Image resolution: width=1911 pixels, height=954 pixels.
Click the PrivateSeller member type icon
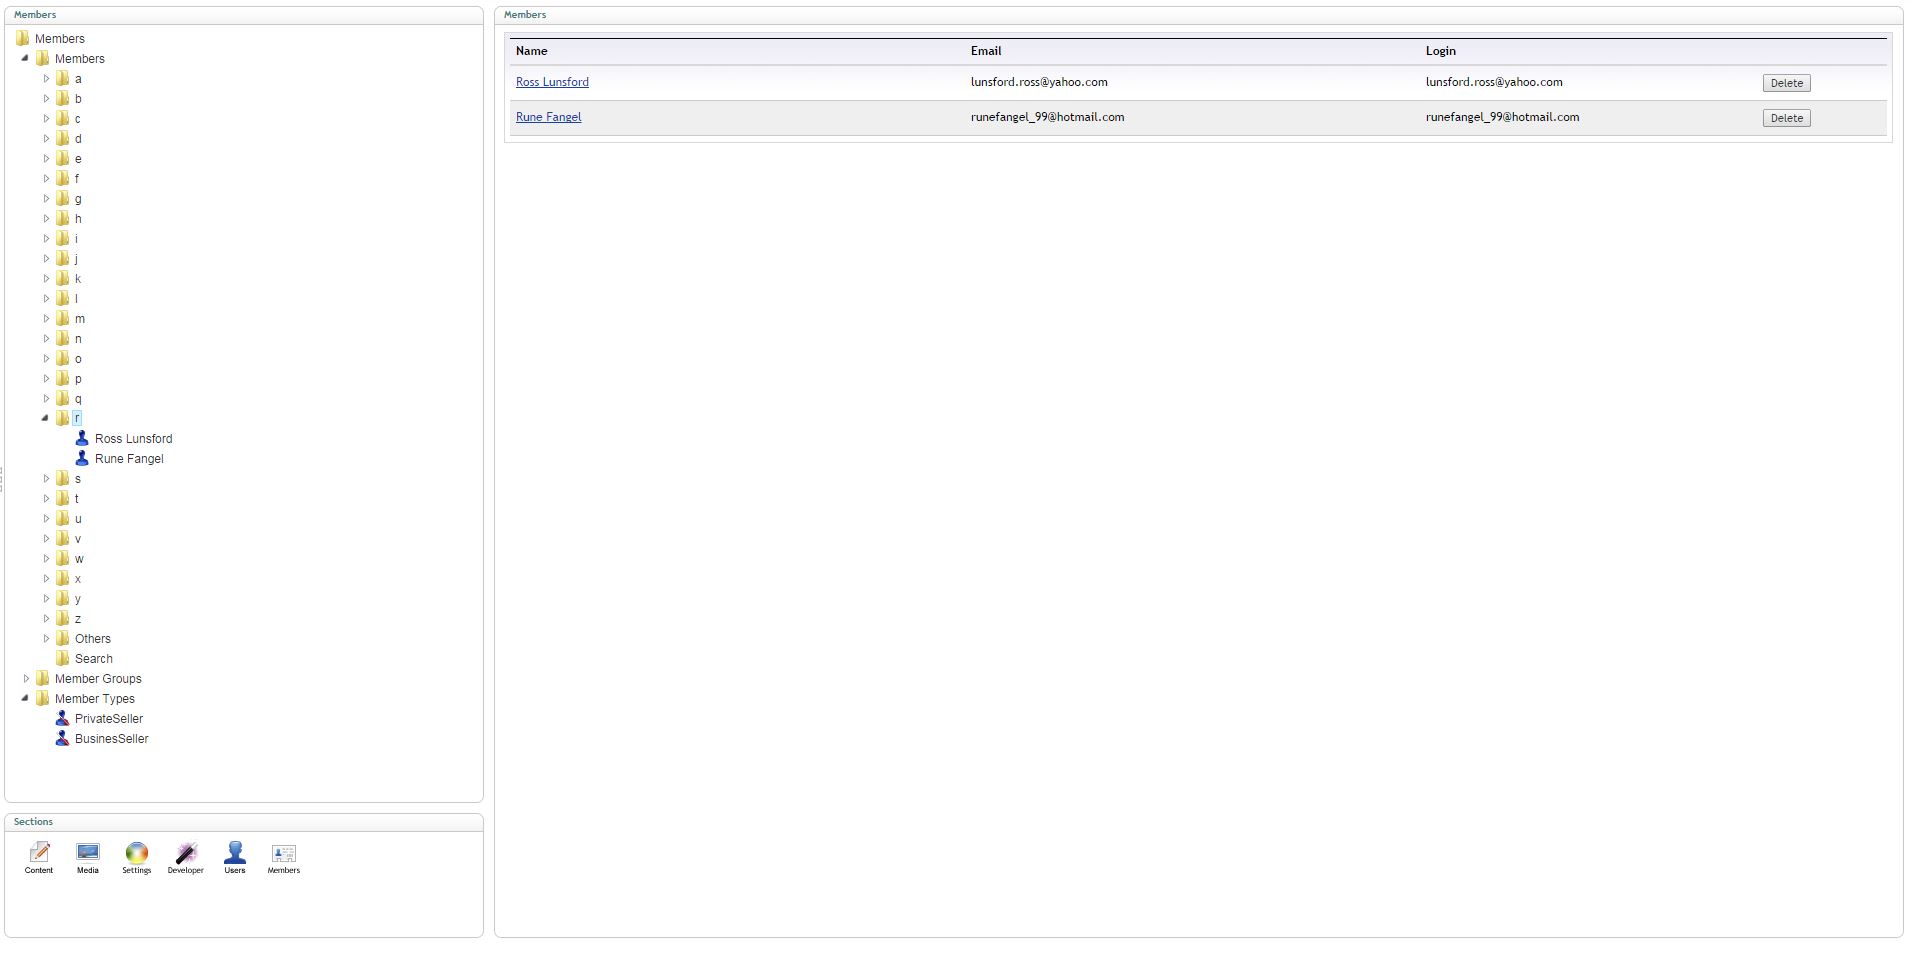point(62,718)
